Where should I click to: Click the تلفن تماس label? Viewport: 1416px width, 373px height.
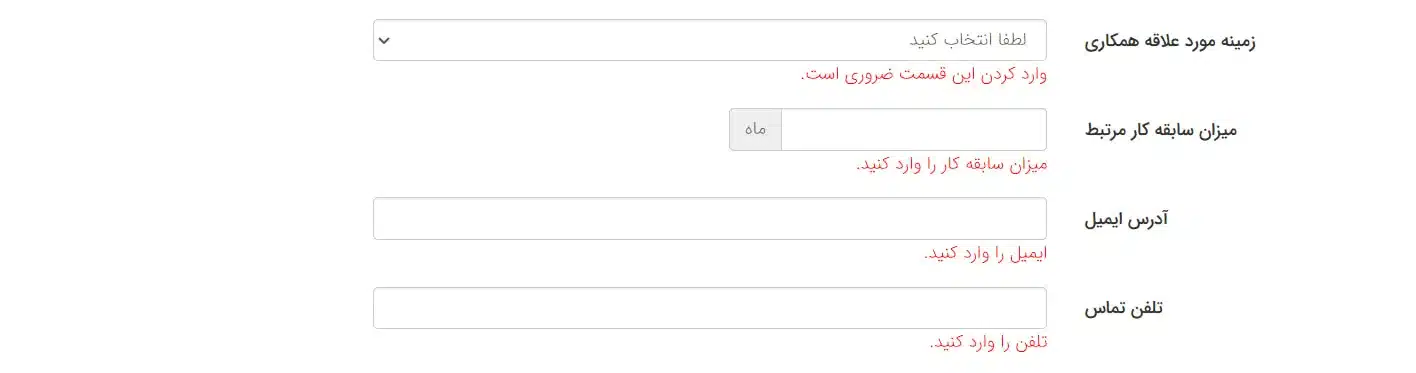(1124, 308)
